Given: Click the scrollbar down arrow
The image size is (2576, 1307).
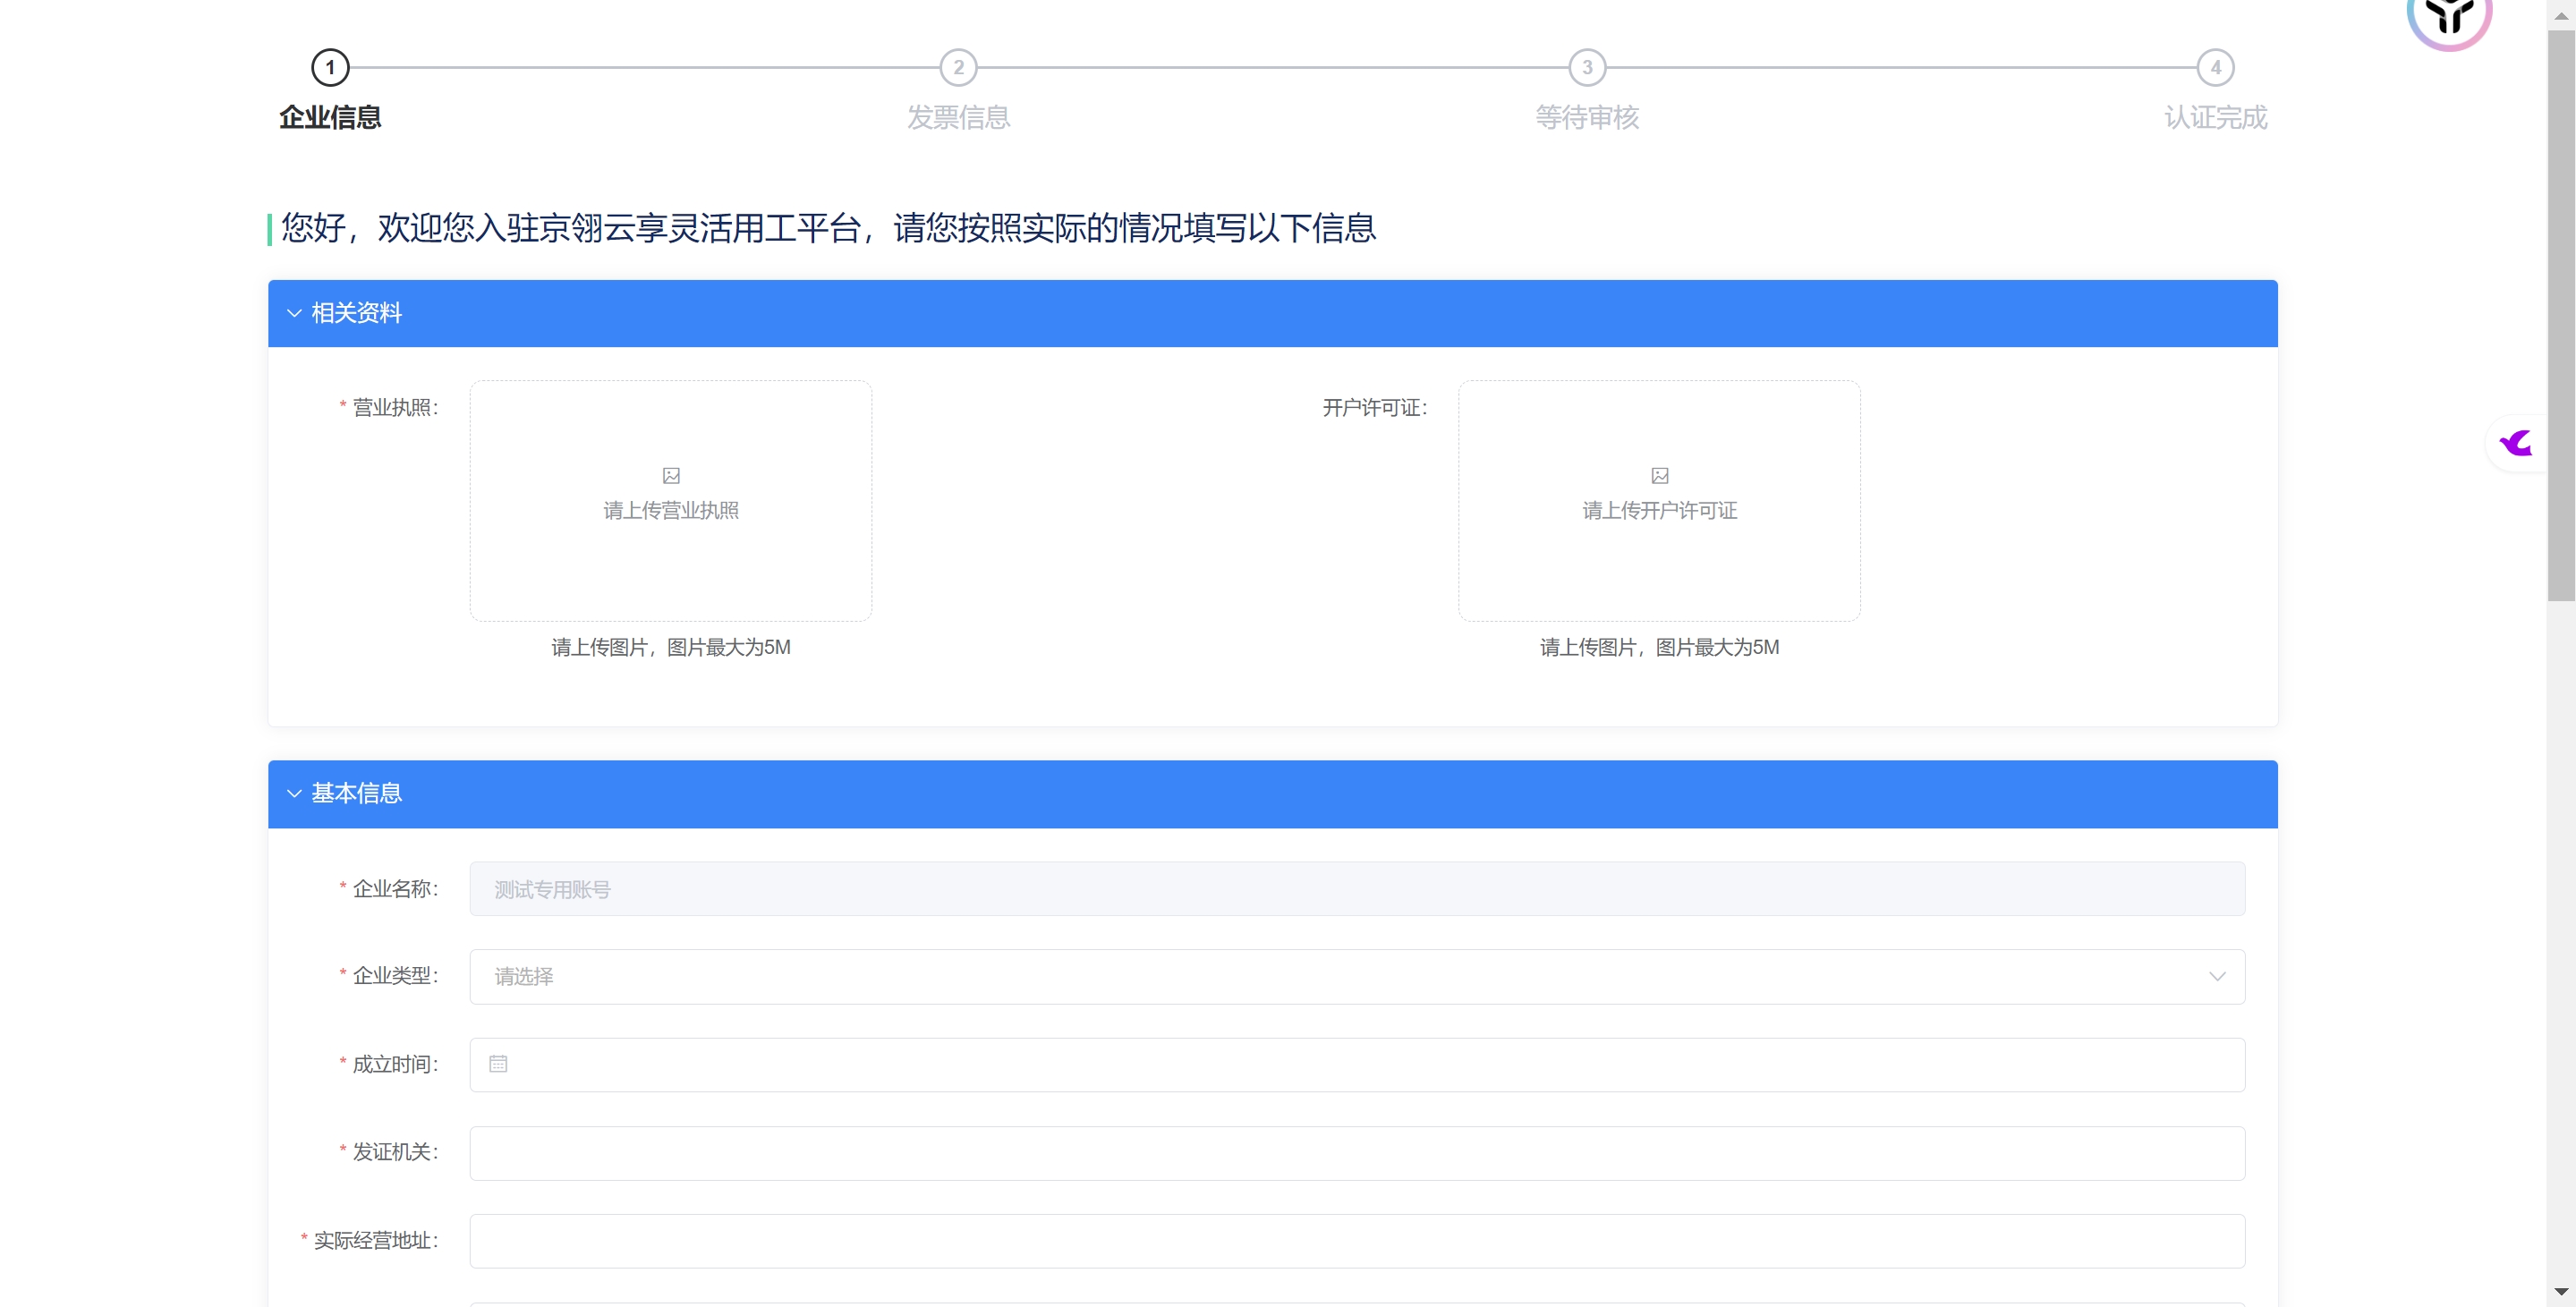Looking at the screenshot, I should coord(2561,1292).
